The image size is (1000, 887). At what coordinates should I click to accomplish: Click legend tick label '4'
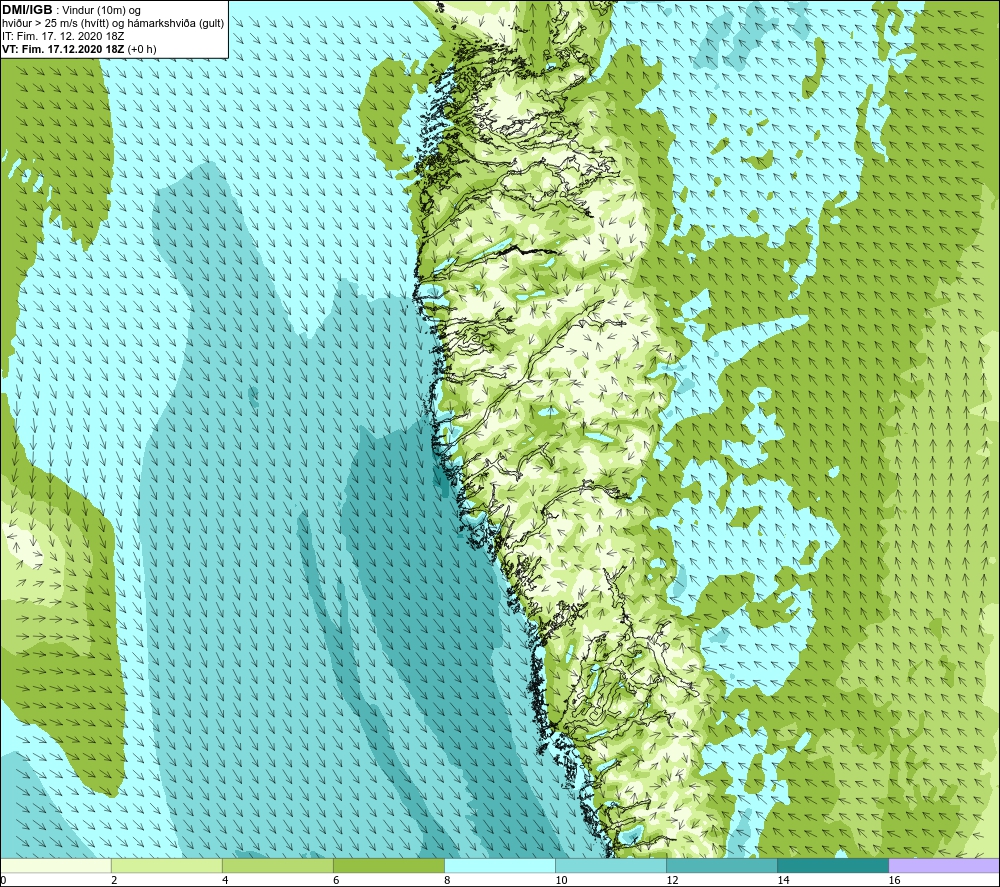(225, 880)
